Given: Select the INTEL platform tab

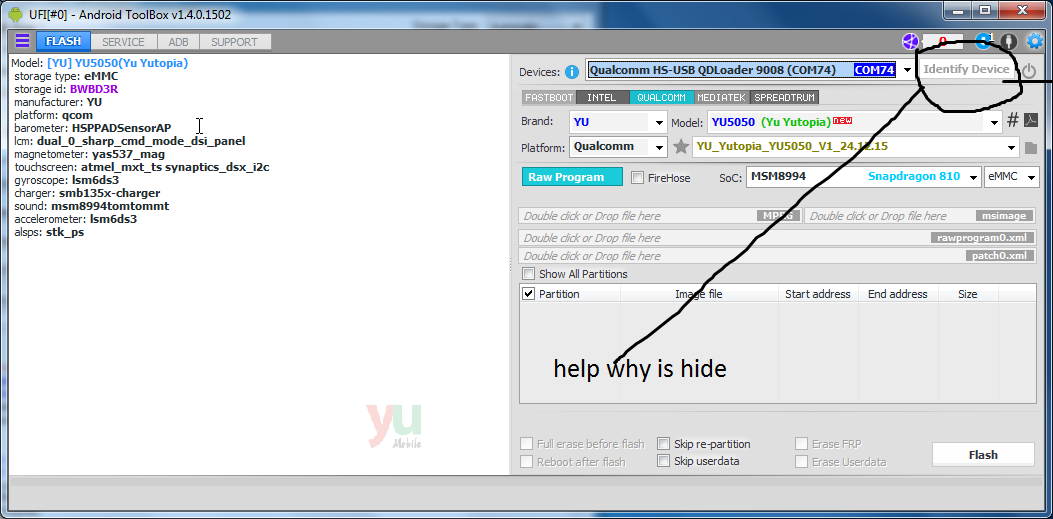Looking at the screenshot, I should tap(602, 97).
